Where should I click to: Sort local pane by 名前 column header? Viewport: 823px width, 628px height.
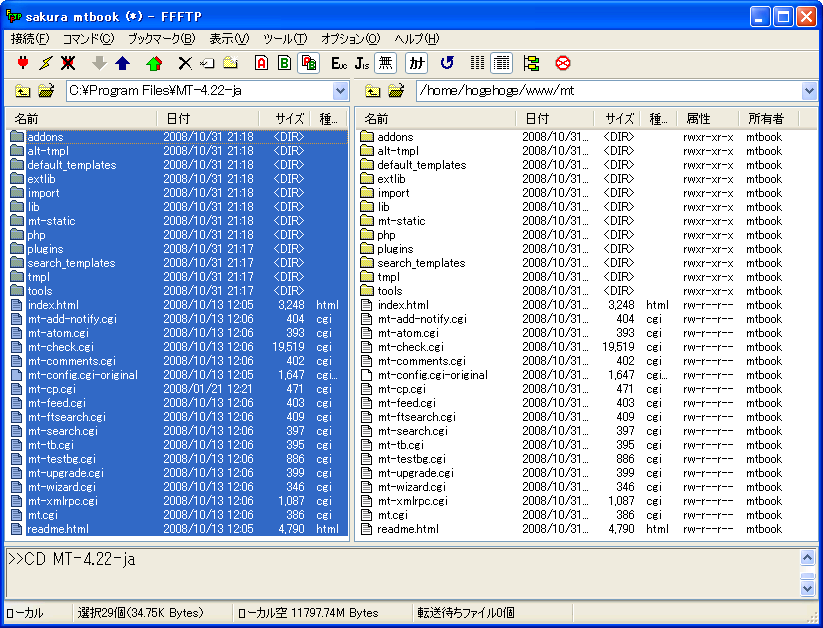point(81,119)
